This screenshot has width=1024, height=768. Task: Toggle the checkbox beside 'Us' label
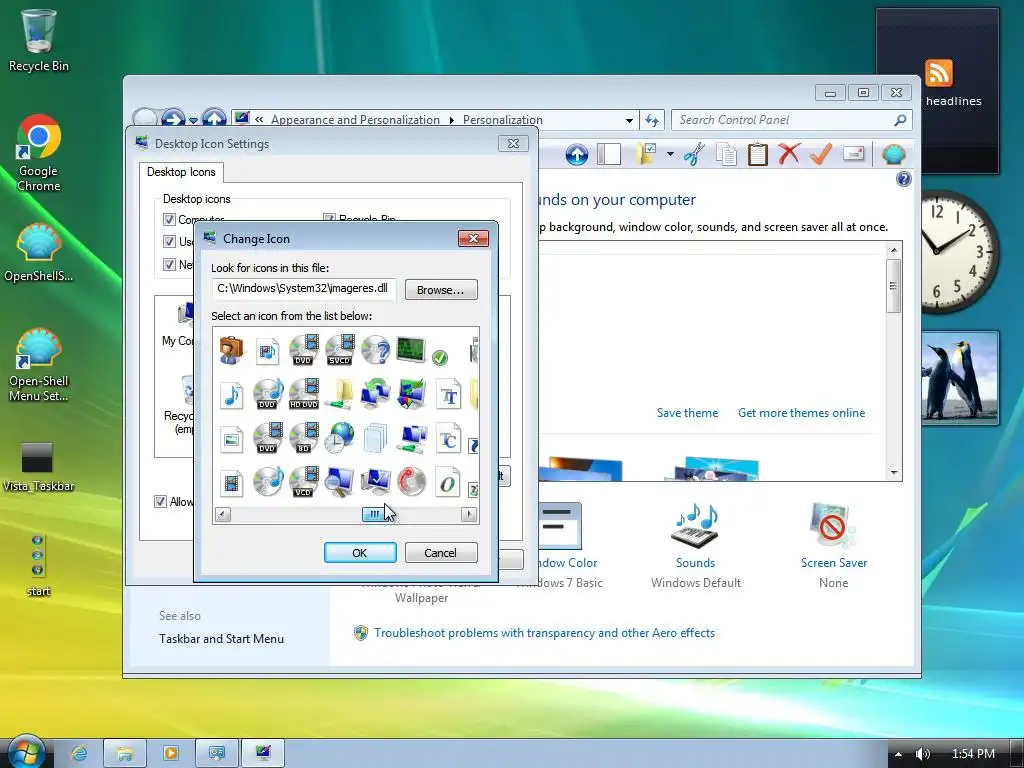(x=169, y=242)
